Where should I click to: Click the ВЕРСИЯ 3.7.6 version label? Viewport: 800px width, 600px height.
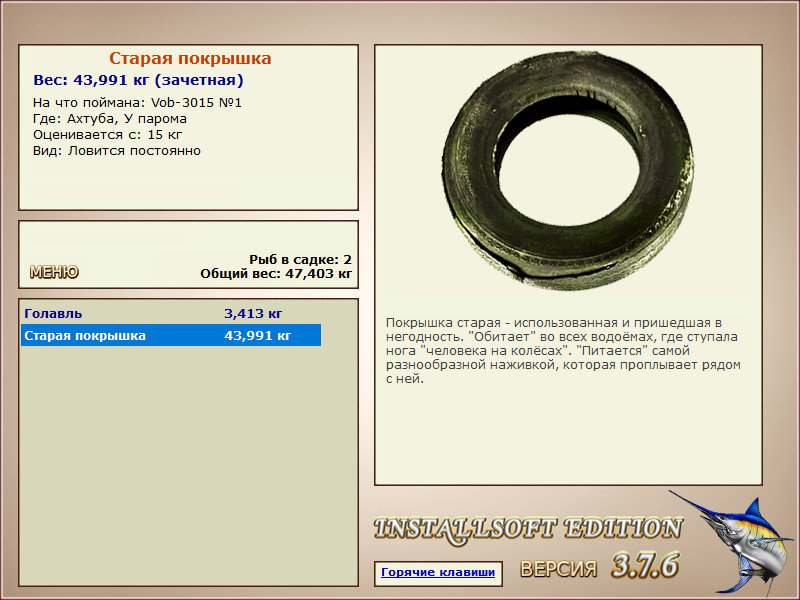[599, 566]
